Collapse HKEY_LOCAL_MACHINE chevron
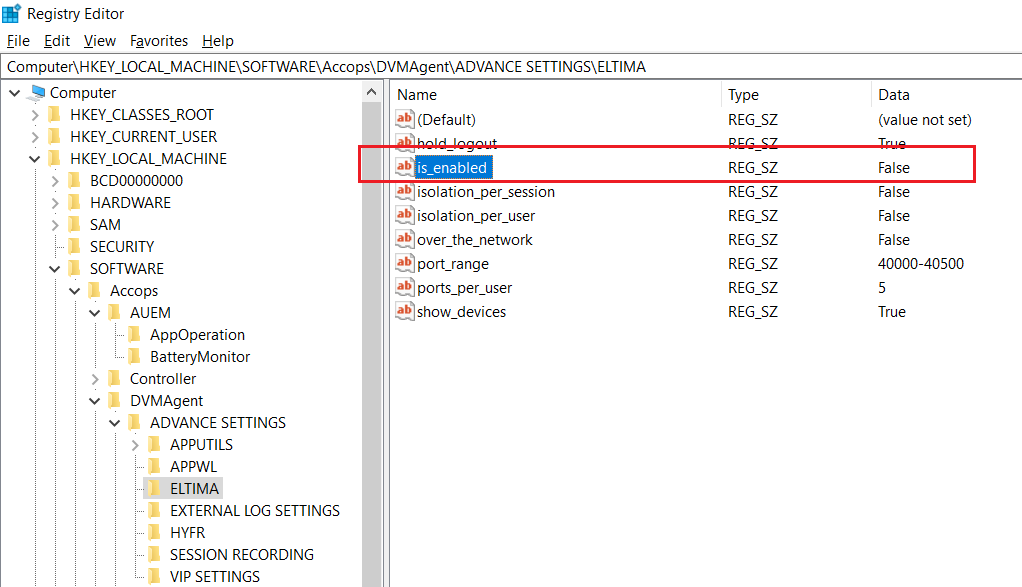Screen dimensions: 1022x587 tap(35, 159)
